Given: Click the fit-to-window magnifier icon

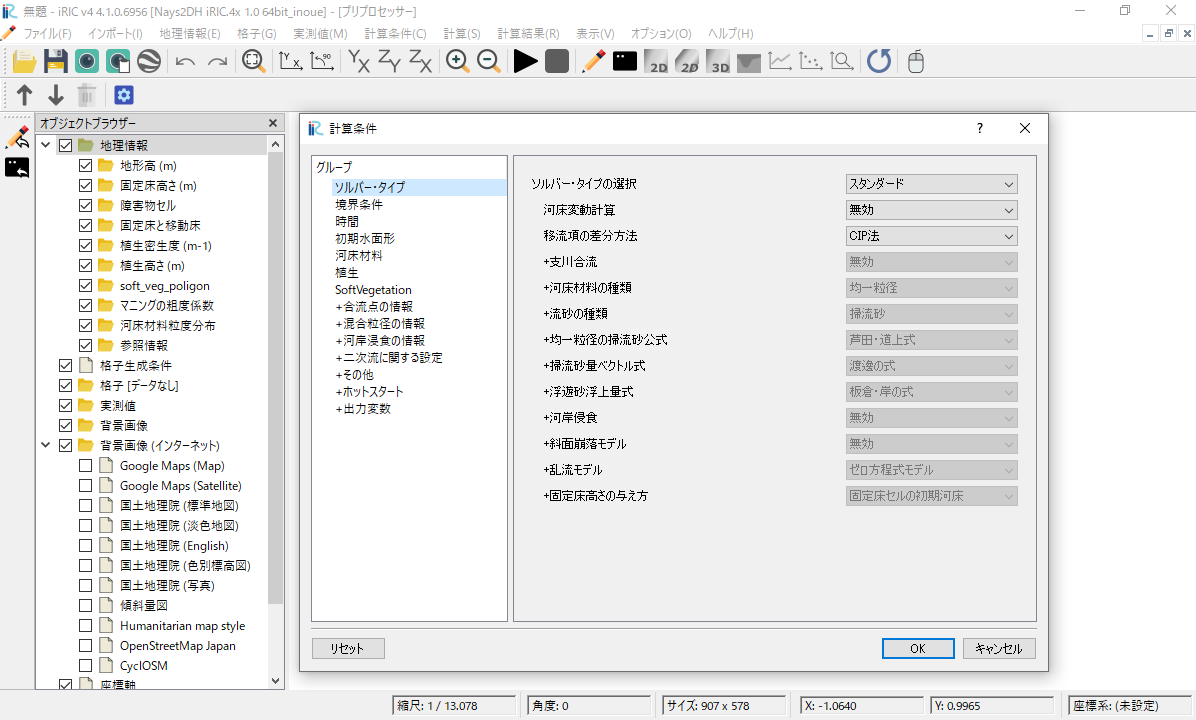Looking at the screenshot, I should pos(253,61).
